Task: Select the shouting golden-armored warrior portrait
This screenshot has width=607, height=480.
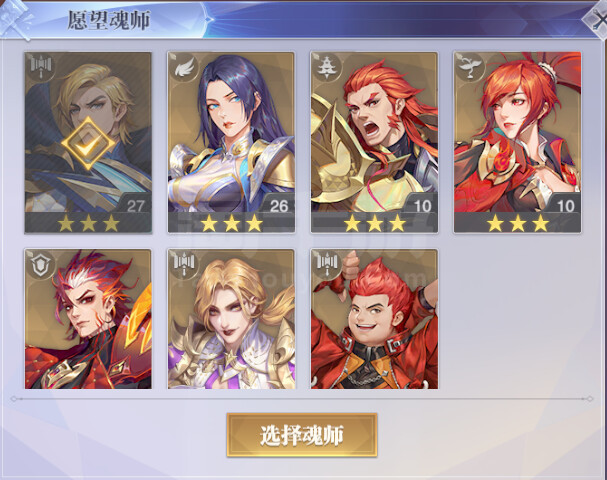Action: pos(374,142)
